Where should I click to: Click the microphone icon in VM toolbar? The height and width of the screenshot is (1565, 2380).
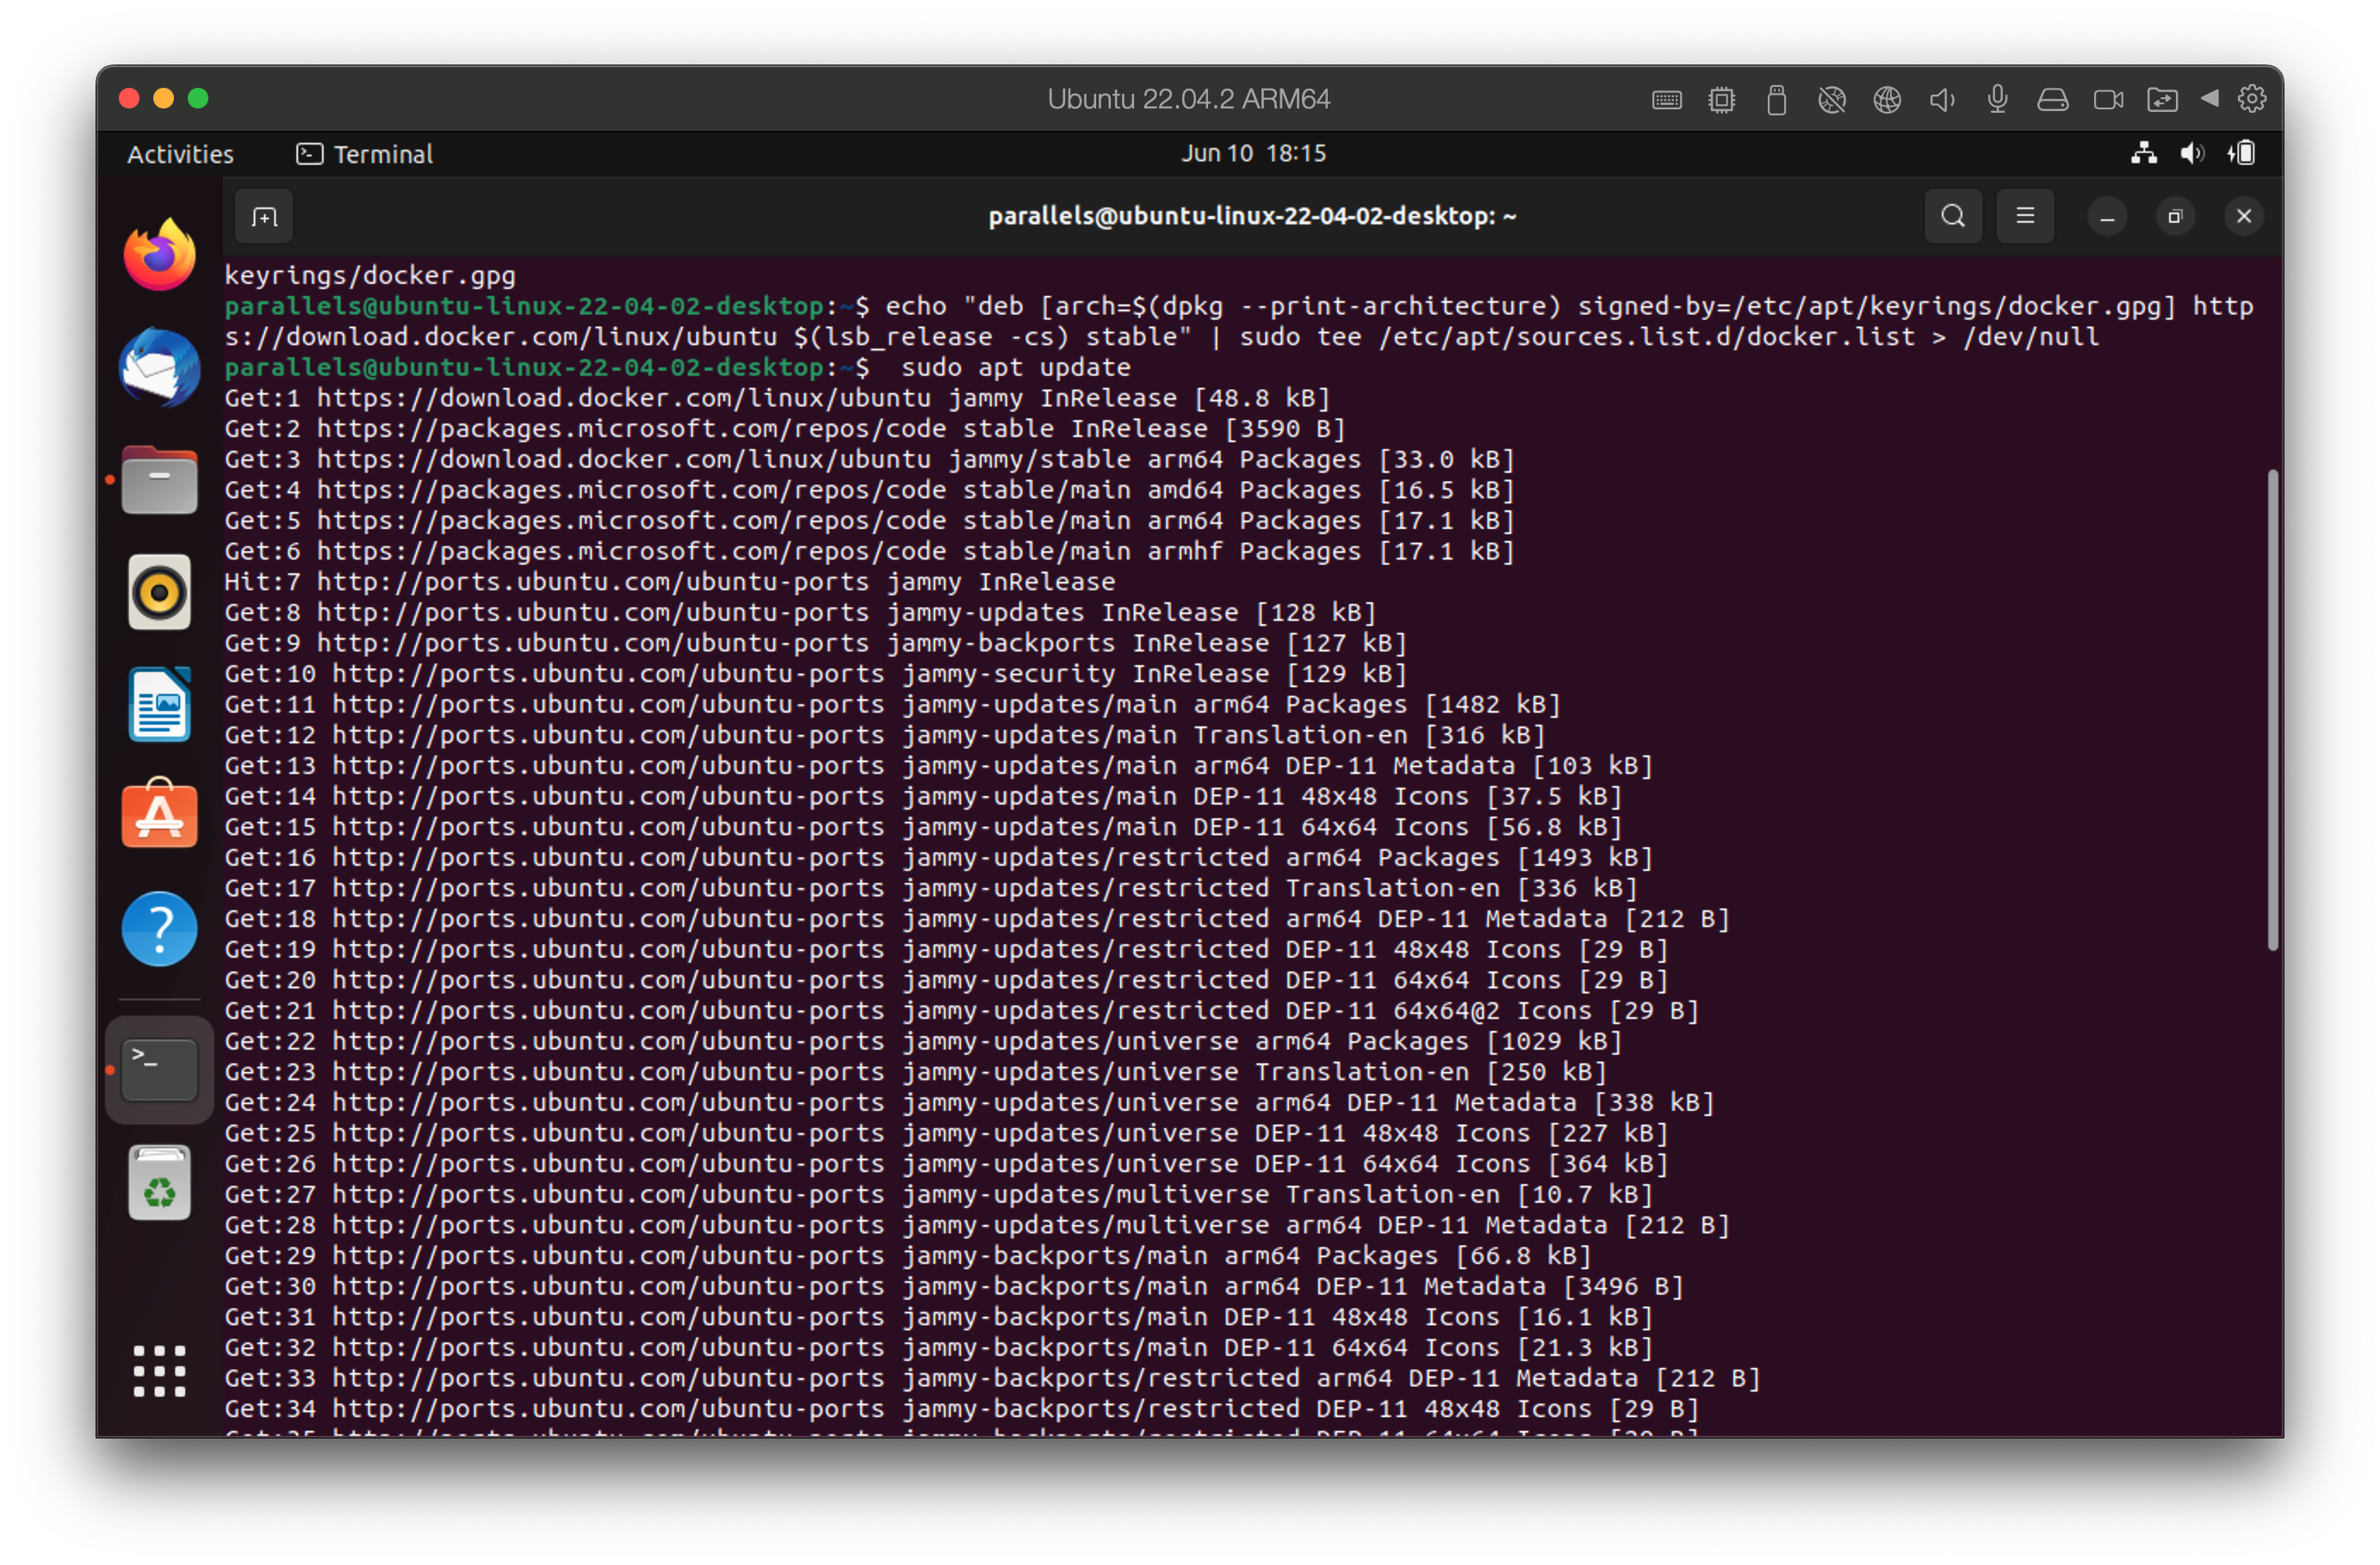point(1997,99)
